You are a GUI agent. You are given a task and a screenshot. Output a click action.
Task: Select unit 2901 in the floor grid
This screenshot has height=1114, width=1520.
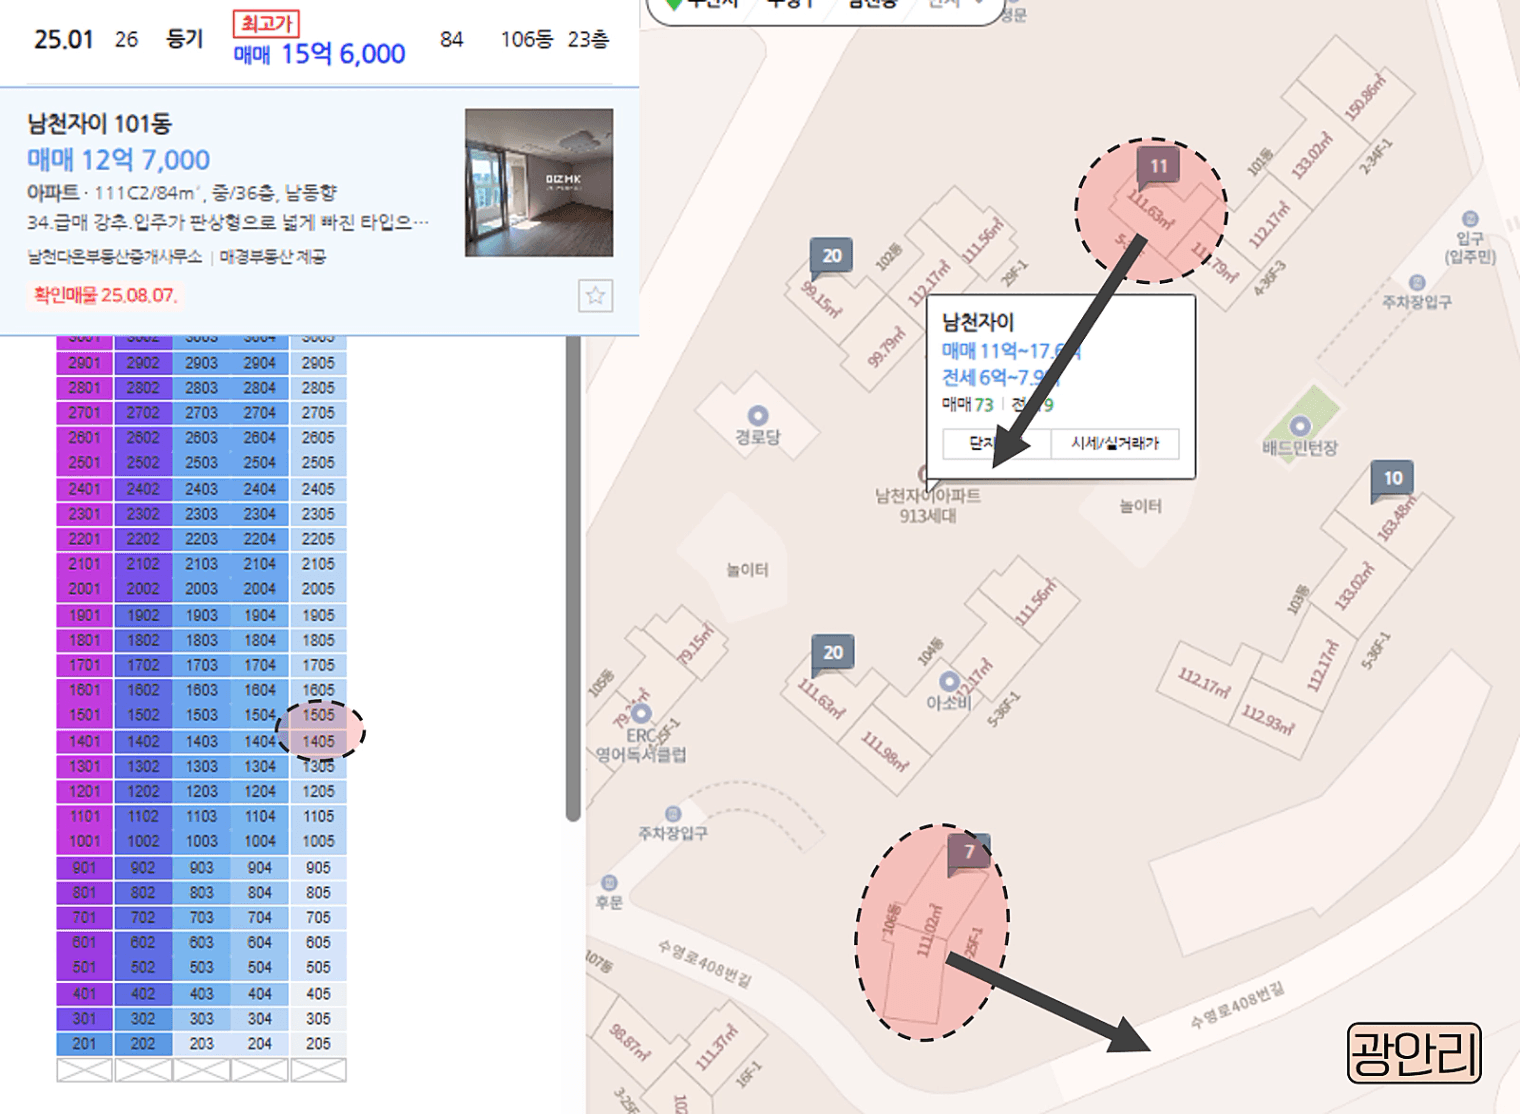85,363
